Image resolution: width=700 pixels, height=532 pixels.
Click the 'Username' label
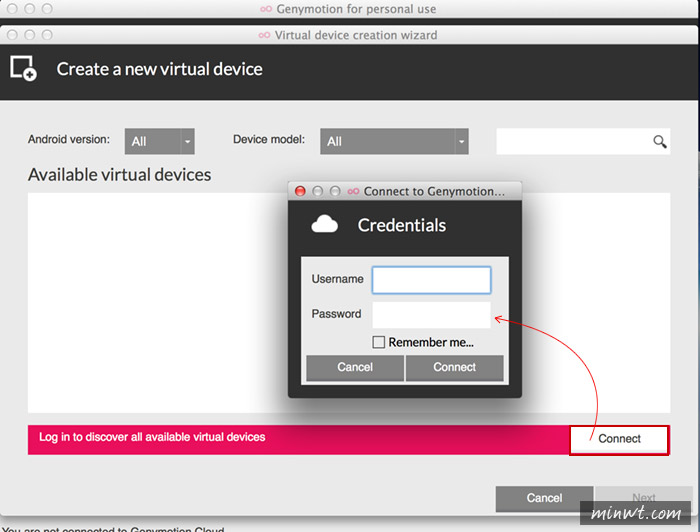(x=338, y=279)
